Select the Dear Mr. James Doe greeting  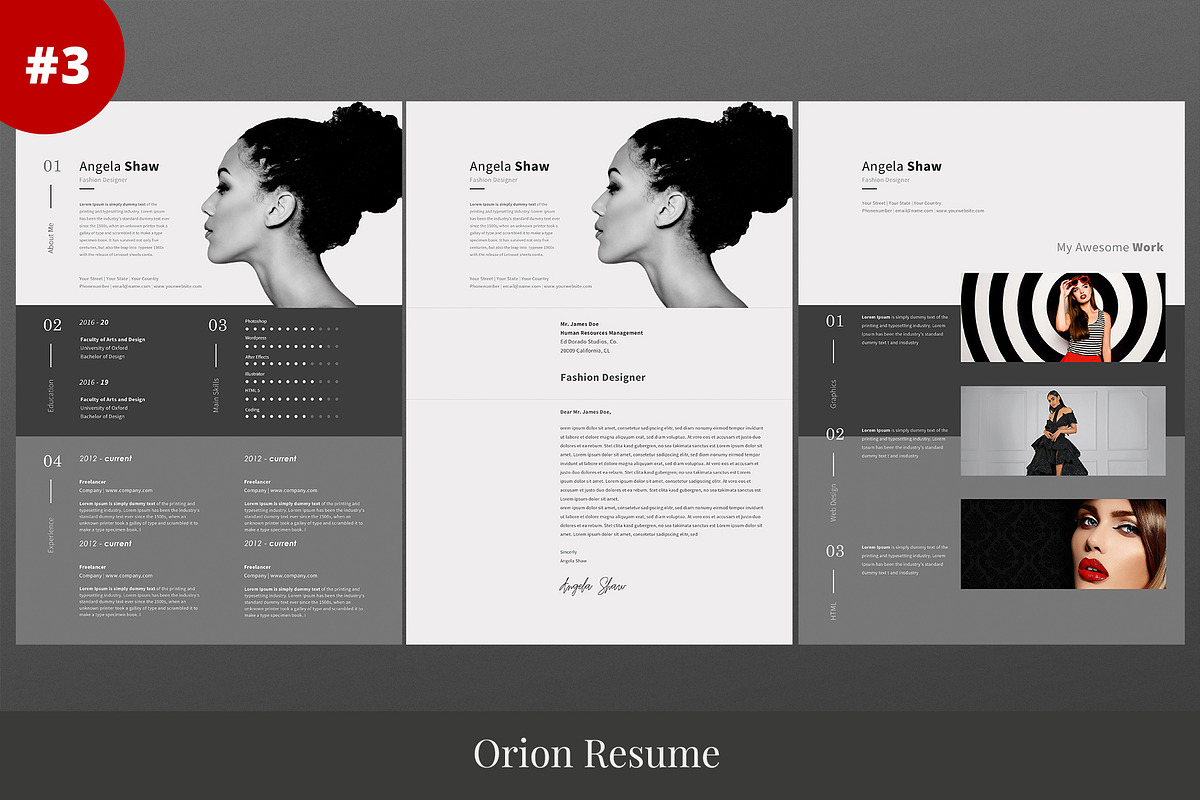pyautogui.click(x=585, y=412)
